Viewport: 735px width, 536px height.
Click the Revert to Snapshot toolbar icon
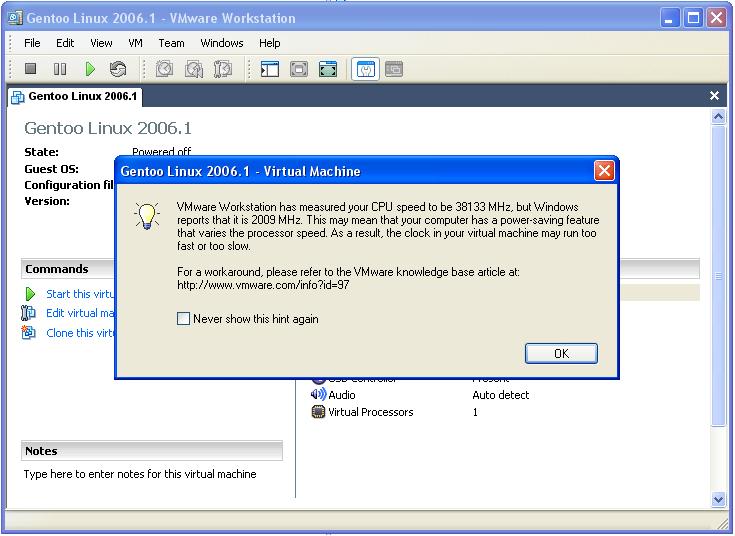(x=194, y=69)
